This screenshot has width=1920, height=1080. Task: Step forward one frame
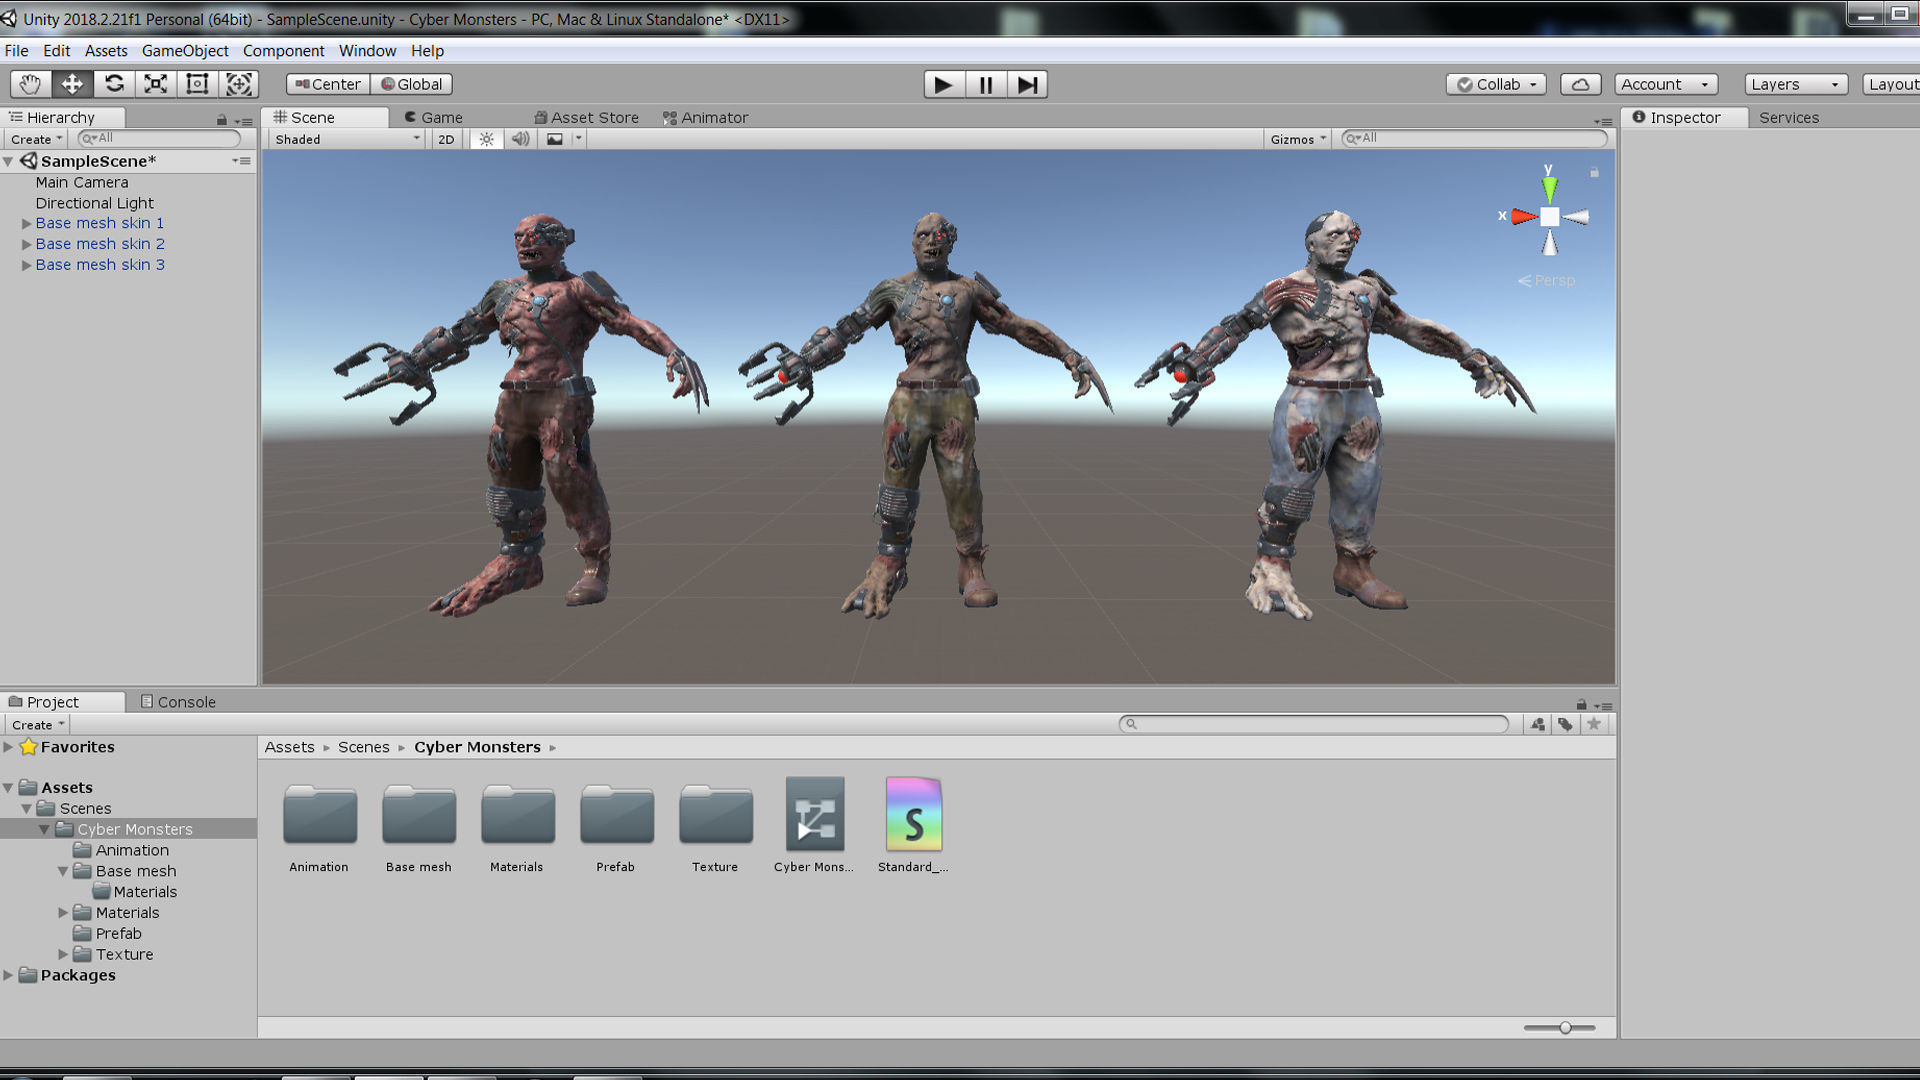pos(1027,85)
